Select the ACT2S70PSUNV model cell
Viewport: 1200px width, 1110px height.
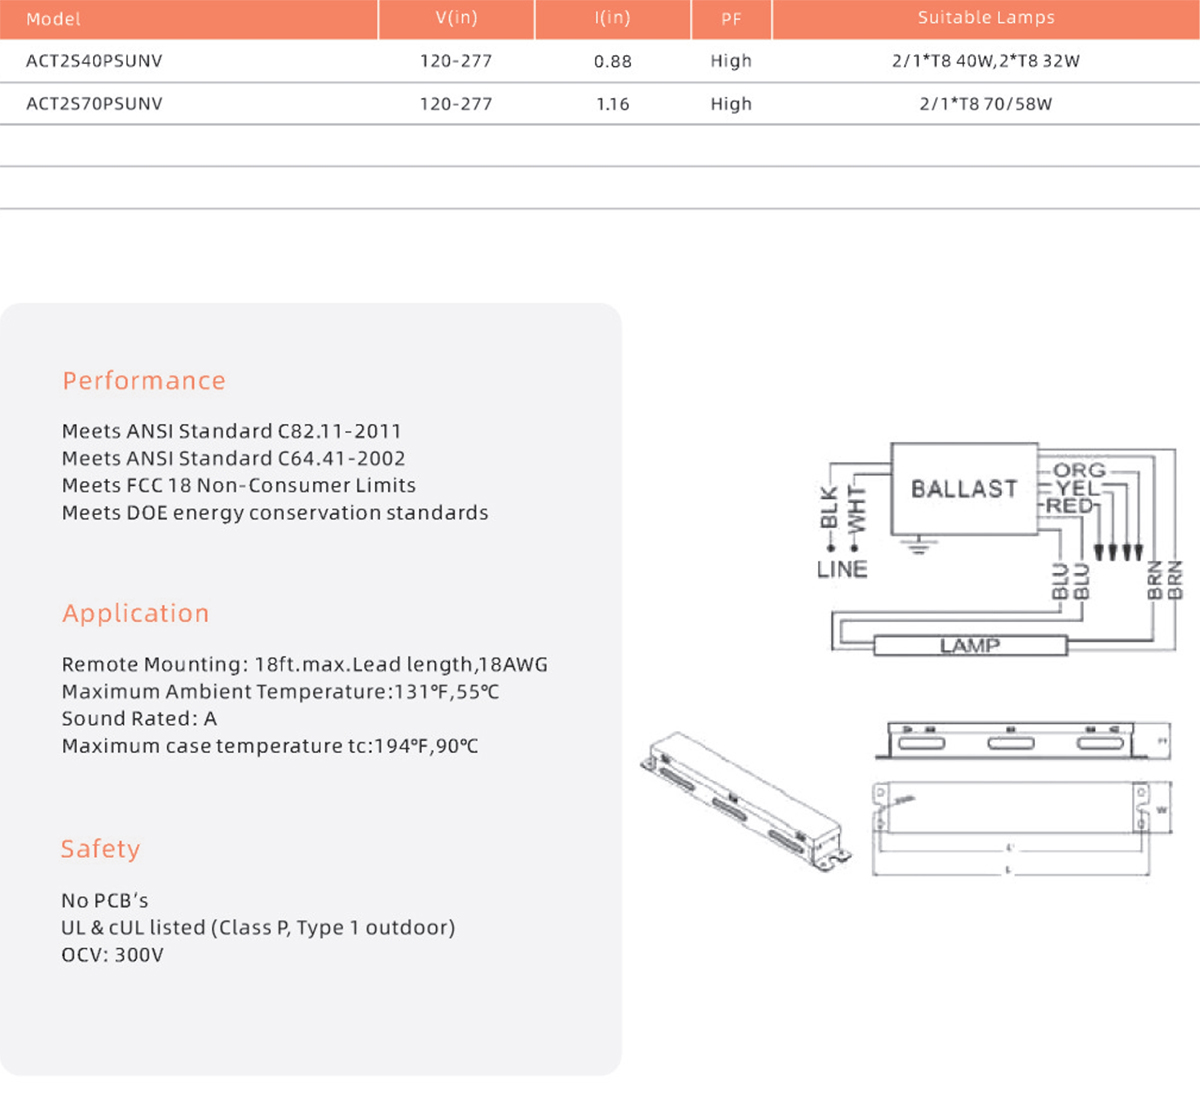pos(94,104)
